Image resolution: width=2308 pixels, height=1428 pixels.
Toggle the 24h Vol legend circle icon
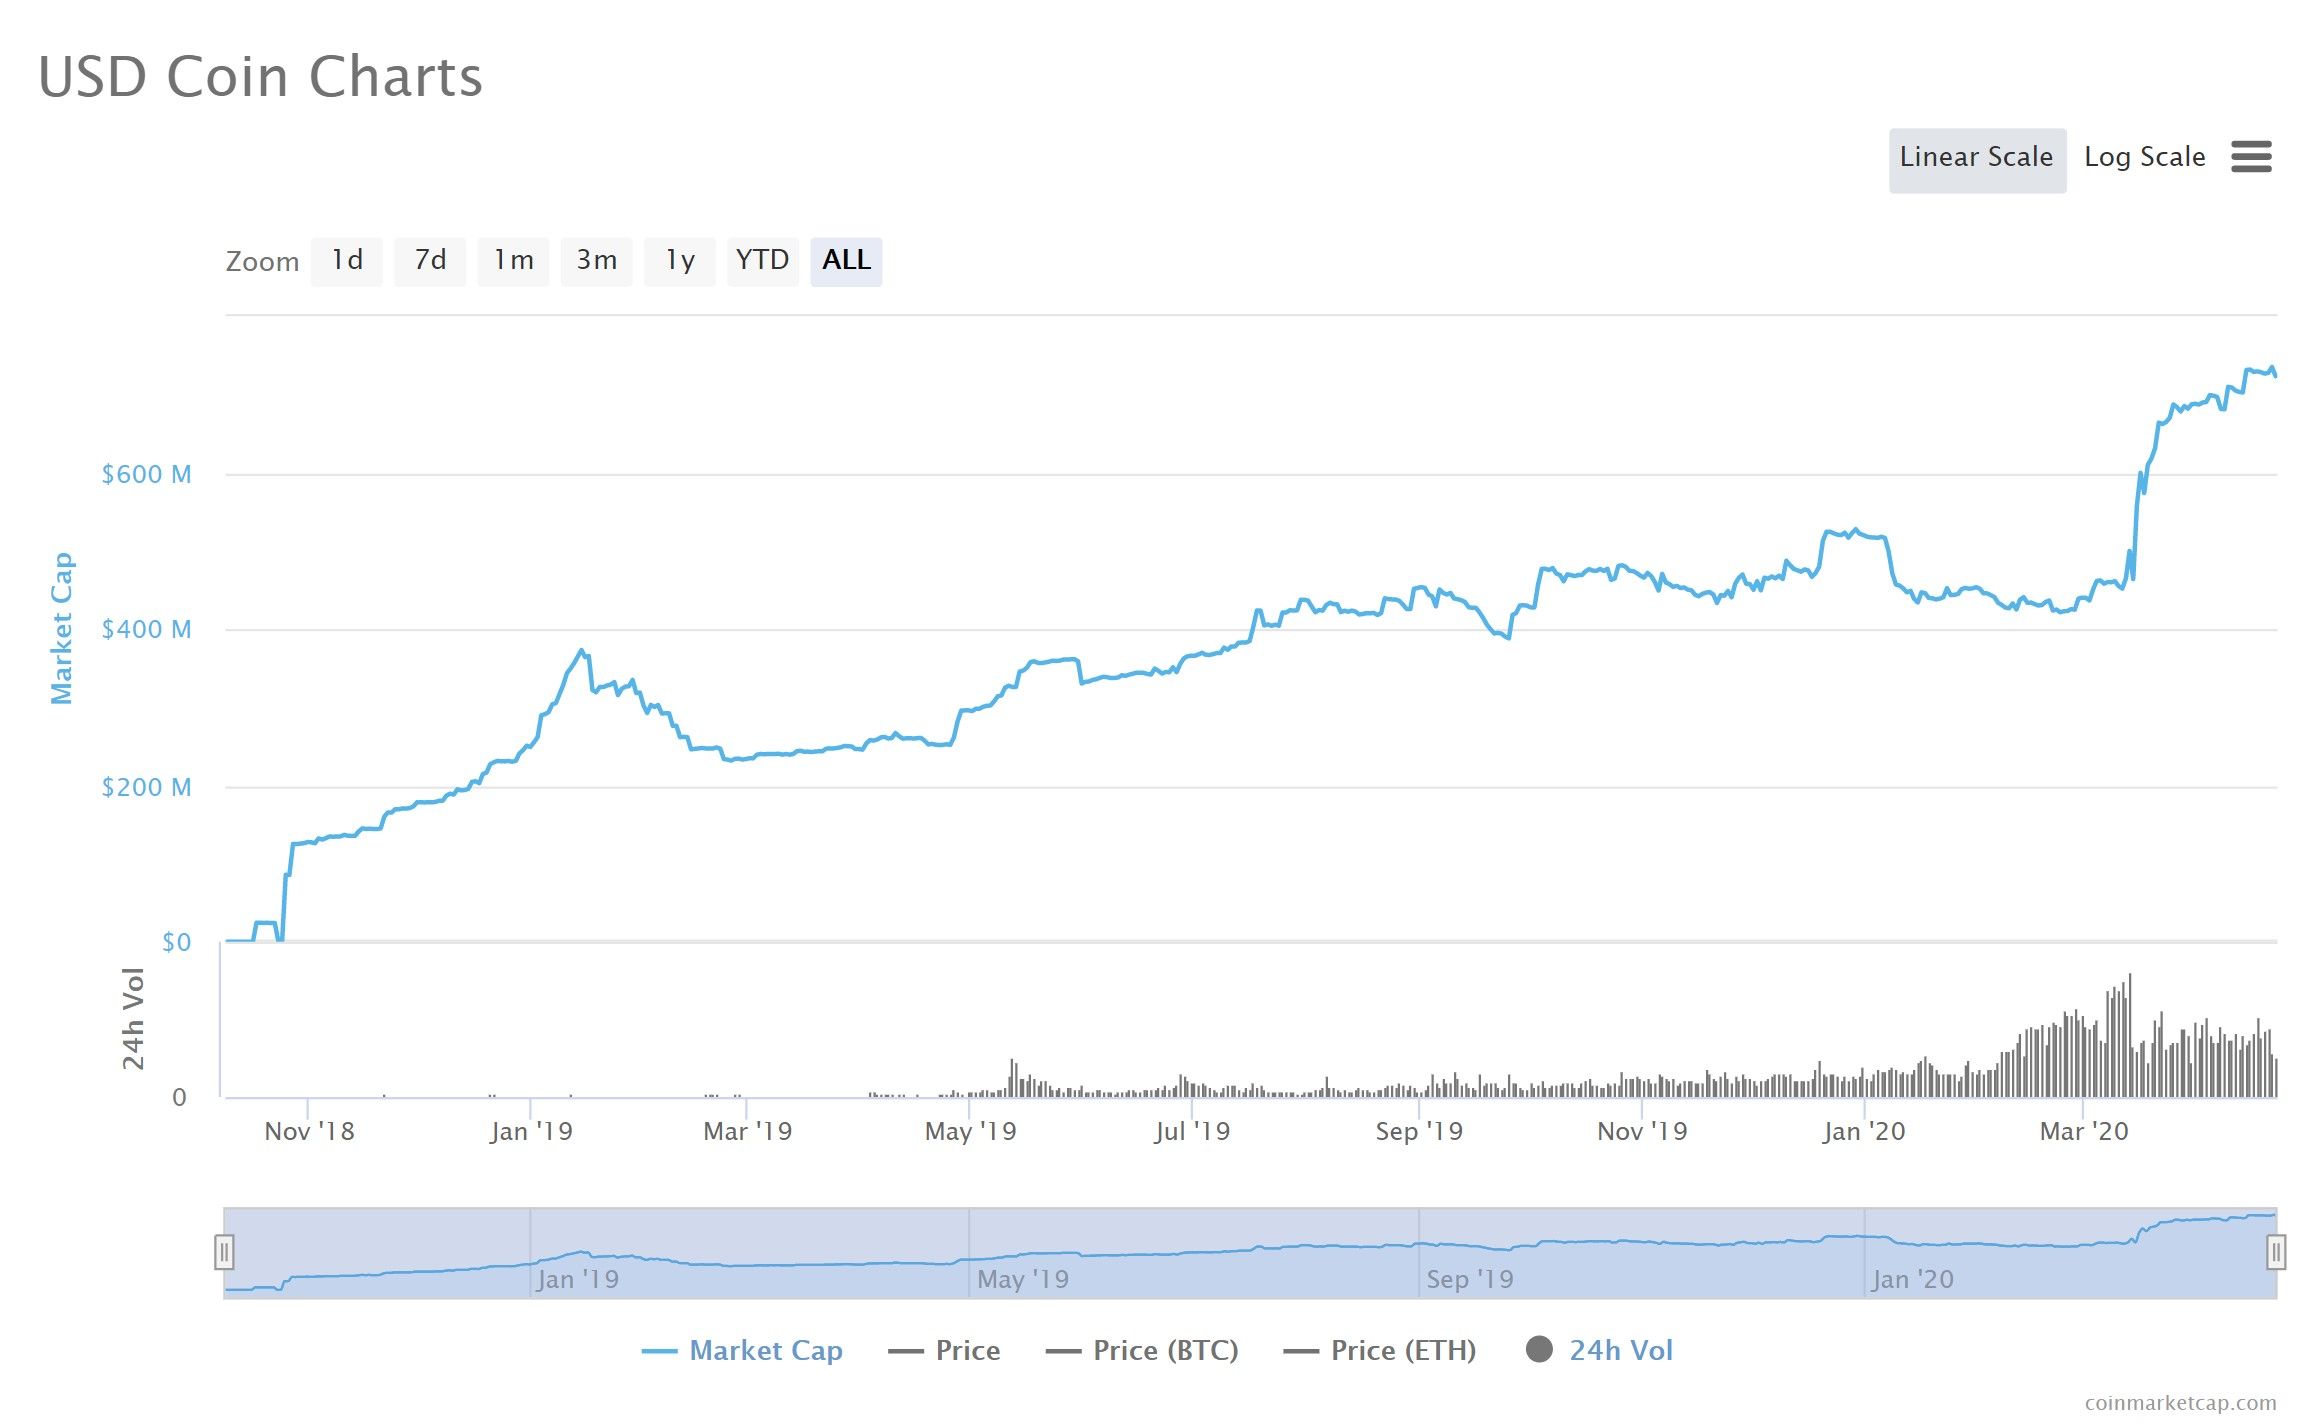tap(1539, 1350)
